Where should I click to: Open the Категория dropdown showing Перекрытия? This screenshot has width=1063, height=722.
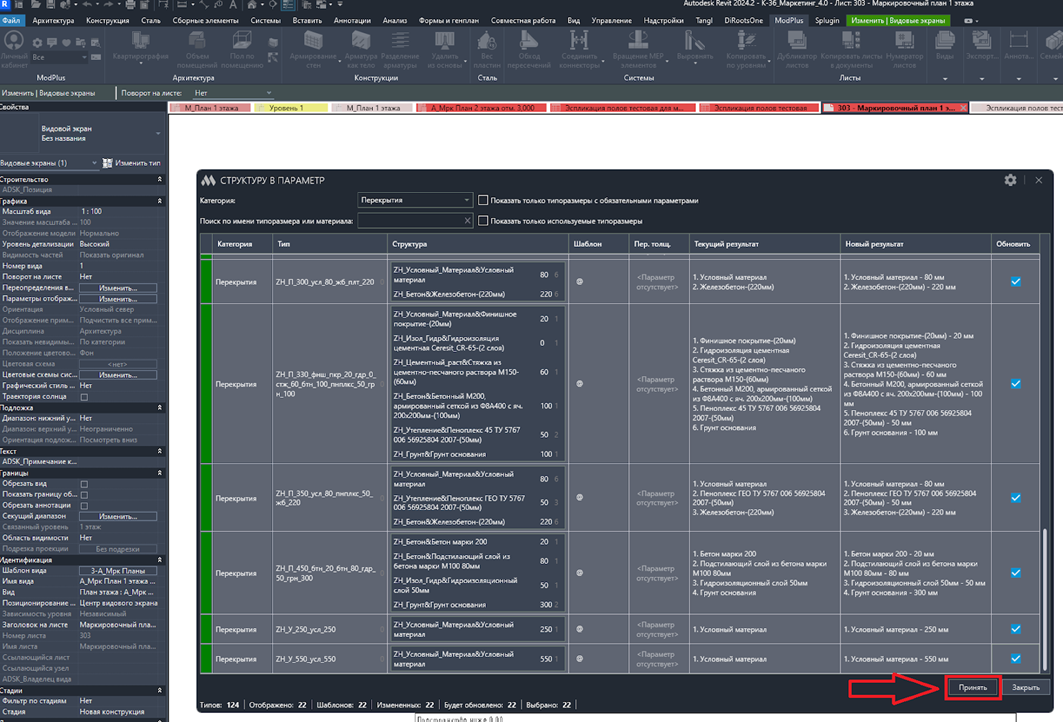414,200
